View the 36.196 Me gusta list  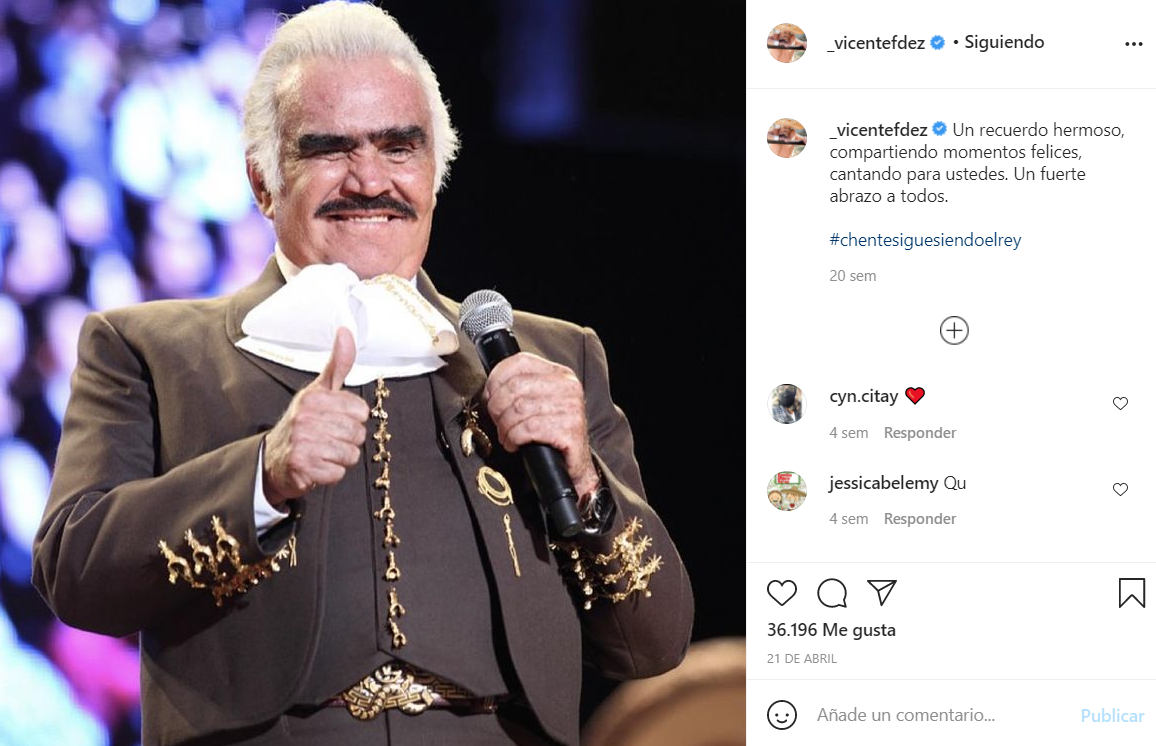831,630
